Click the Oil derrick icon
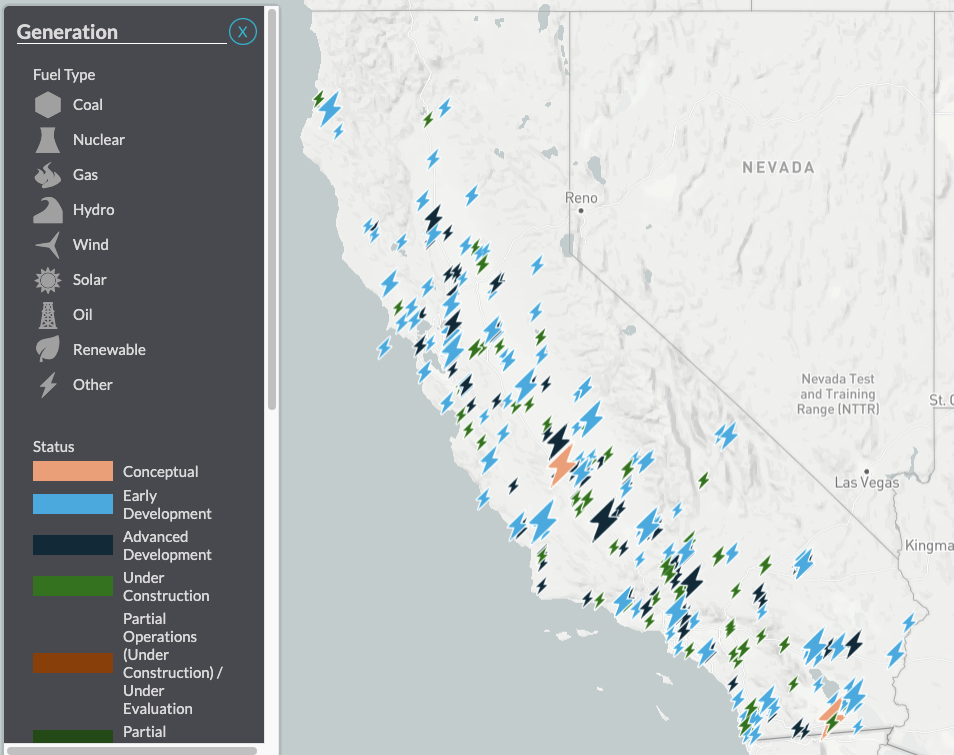Viewport: 954px width, 755px height. click(48, 314)
